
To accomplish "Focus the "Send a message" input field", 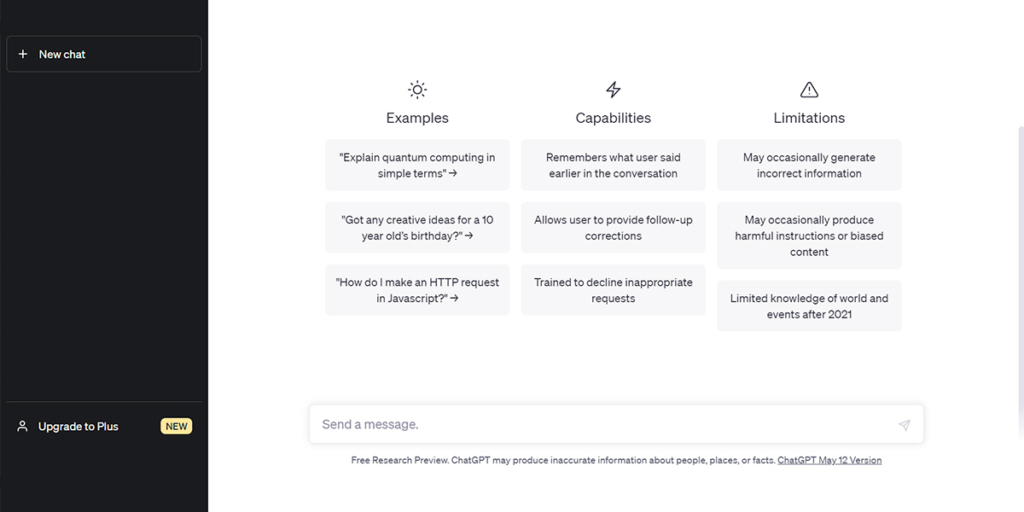I will [600, 425].
